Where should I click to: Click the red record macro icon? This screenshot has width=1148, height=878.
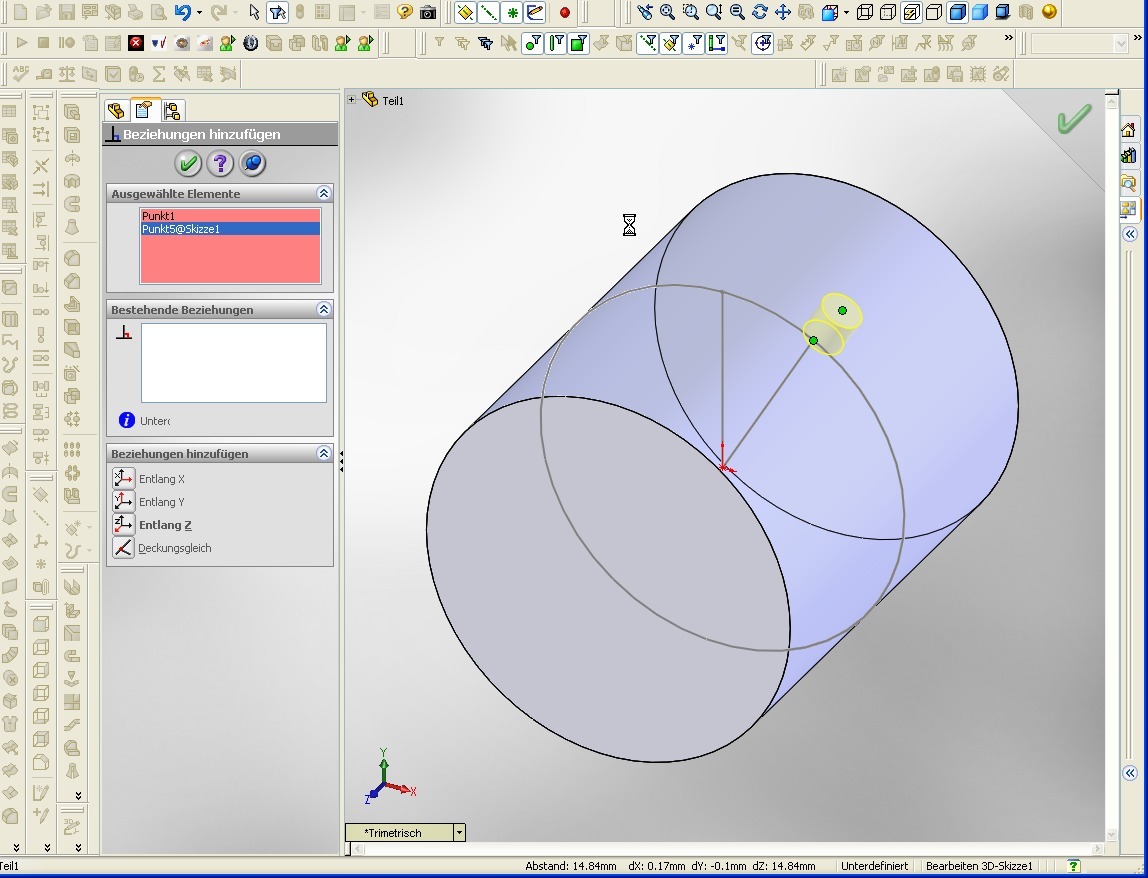(564, 13)
